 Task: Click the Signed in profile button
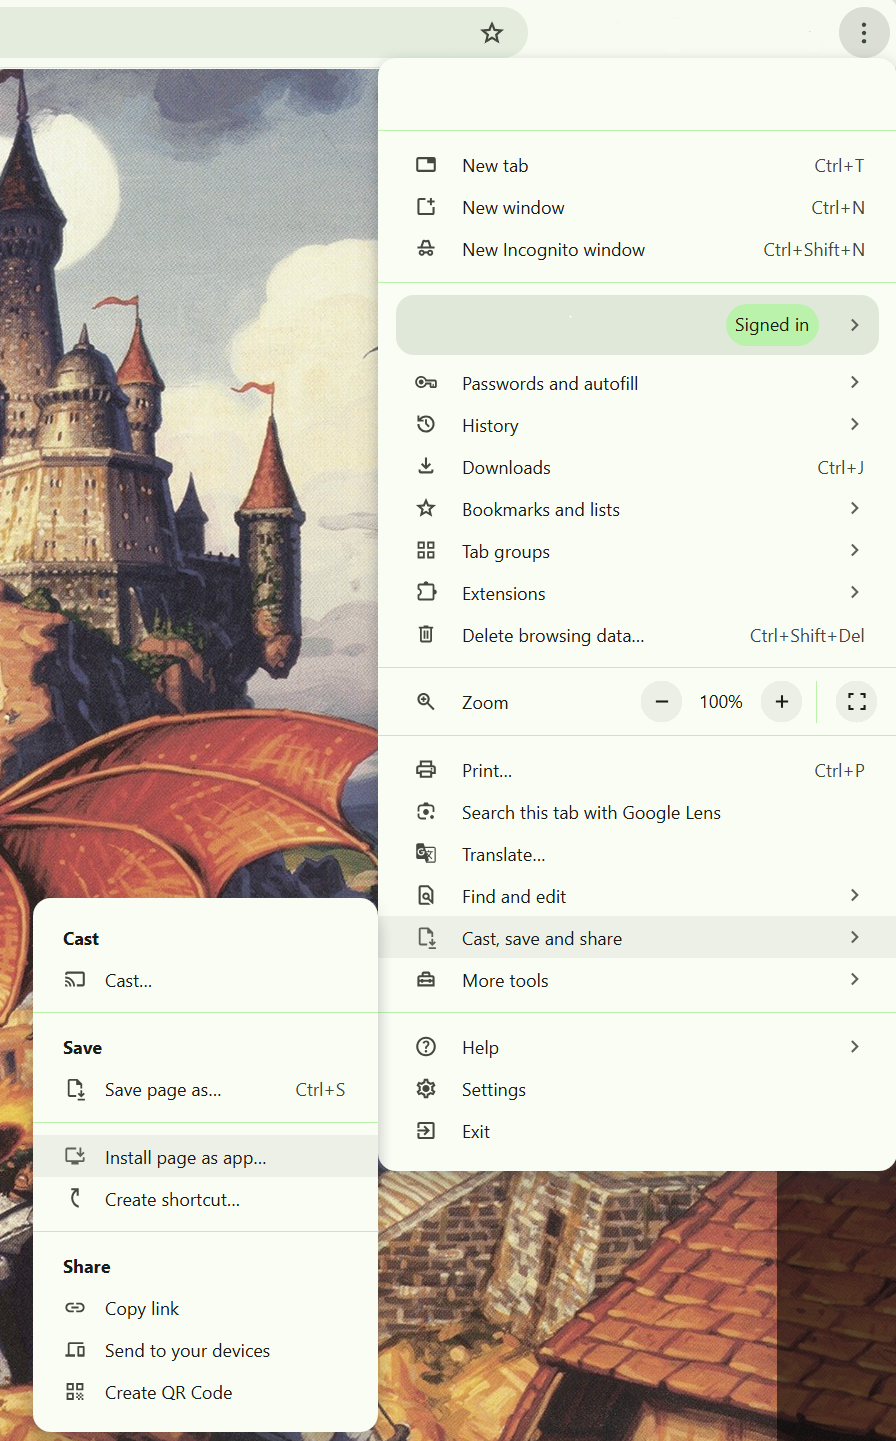coord(771,324)
